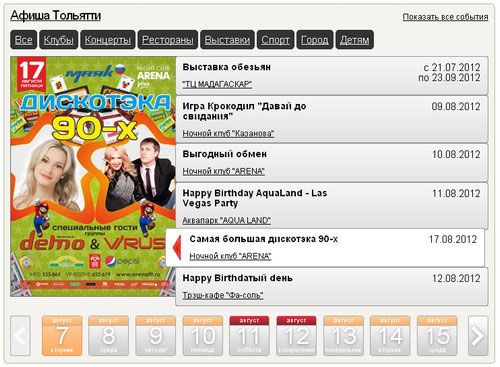
Task: Click the next dates arrow
Action: click(x=478, y=336)
